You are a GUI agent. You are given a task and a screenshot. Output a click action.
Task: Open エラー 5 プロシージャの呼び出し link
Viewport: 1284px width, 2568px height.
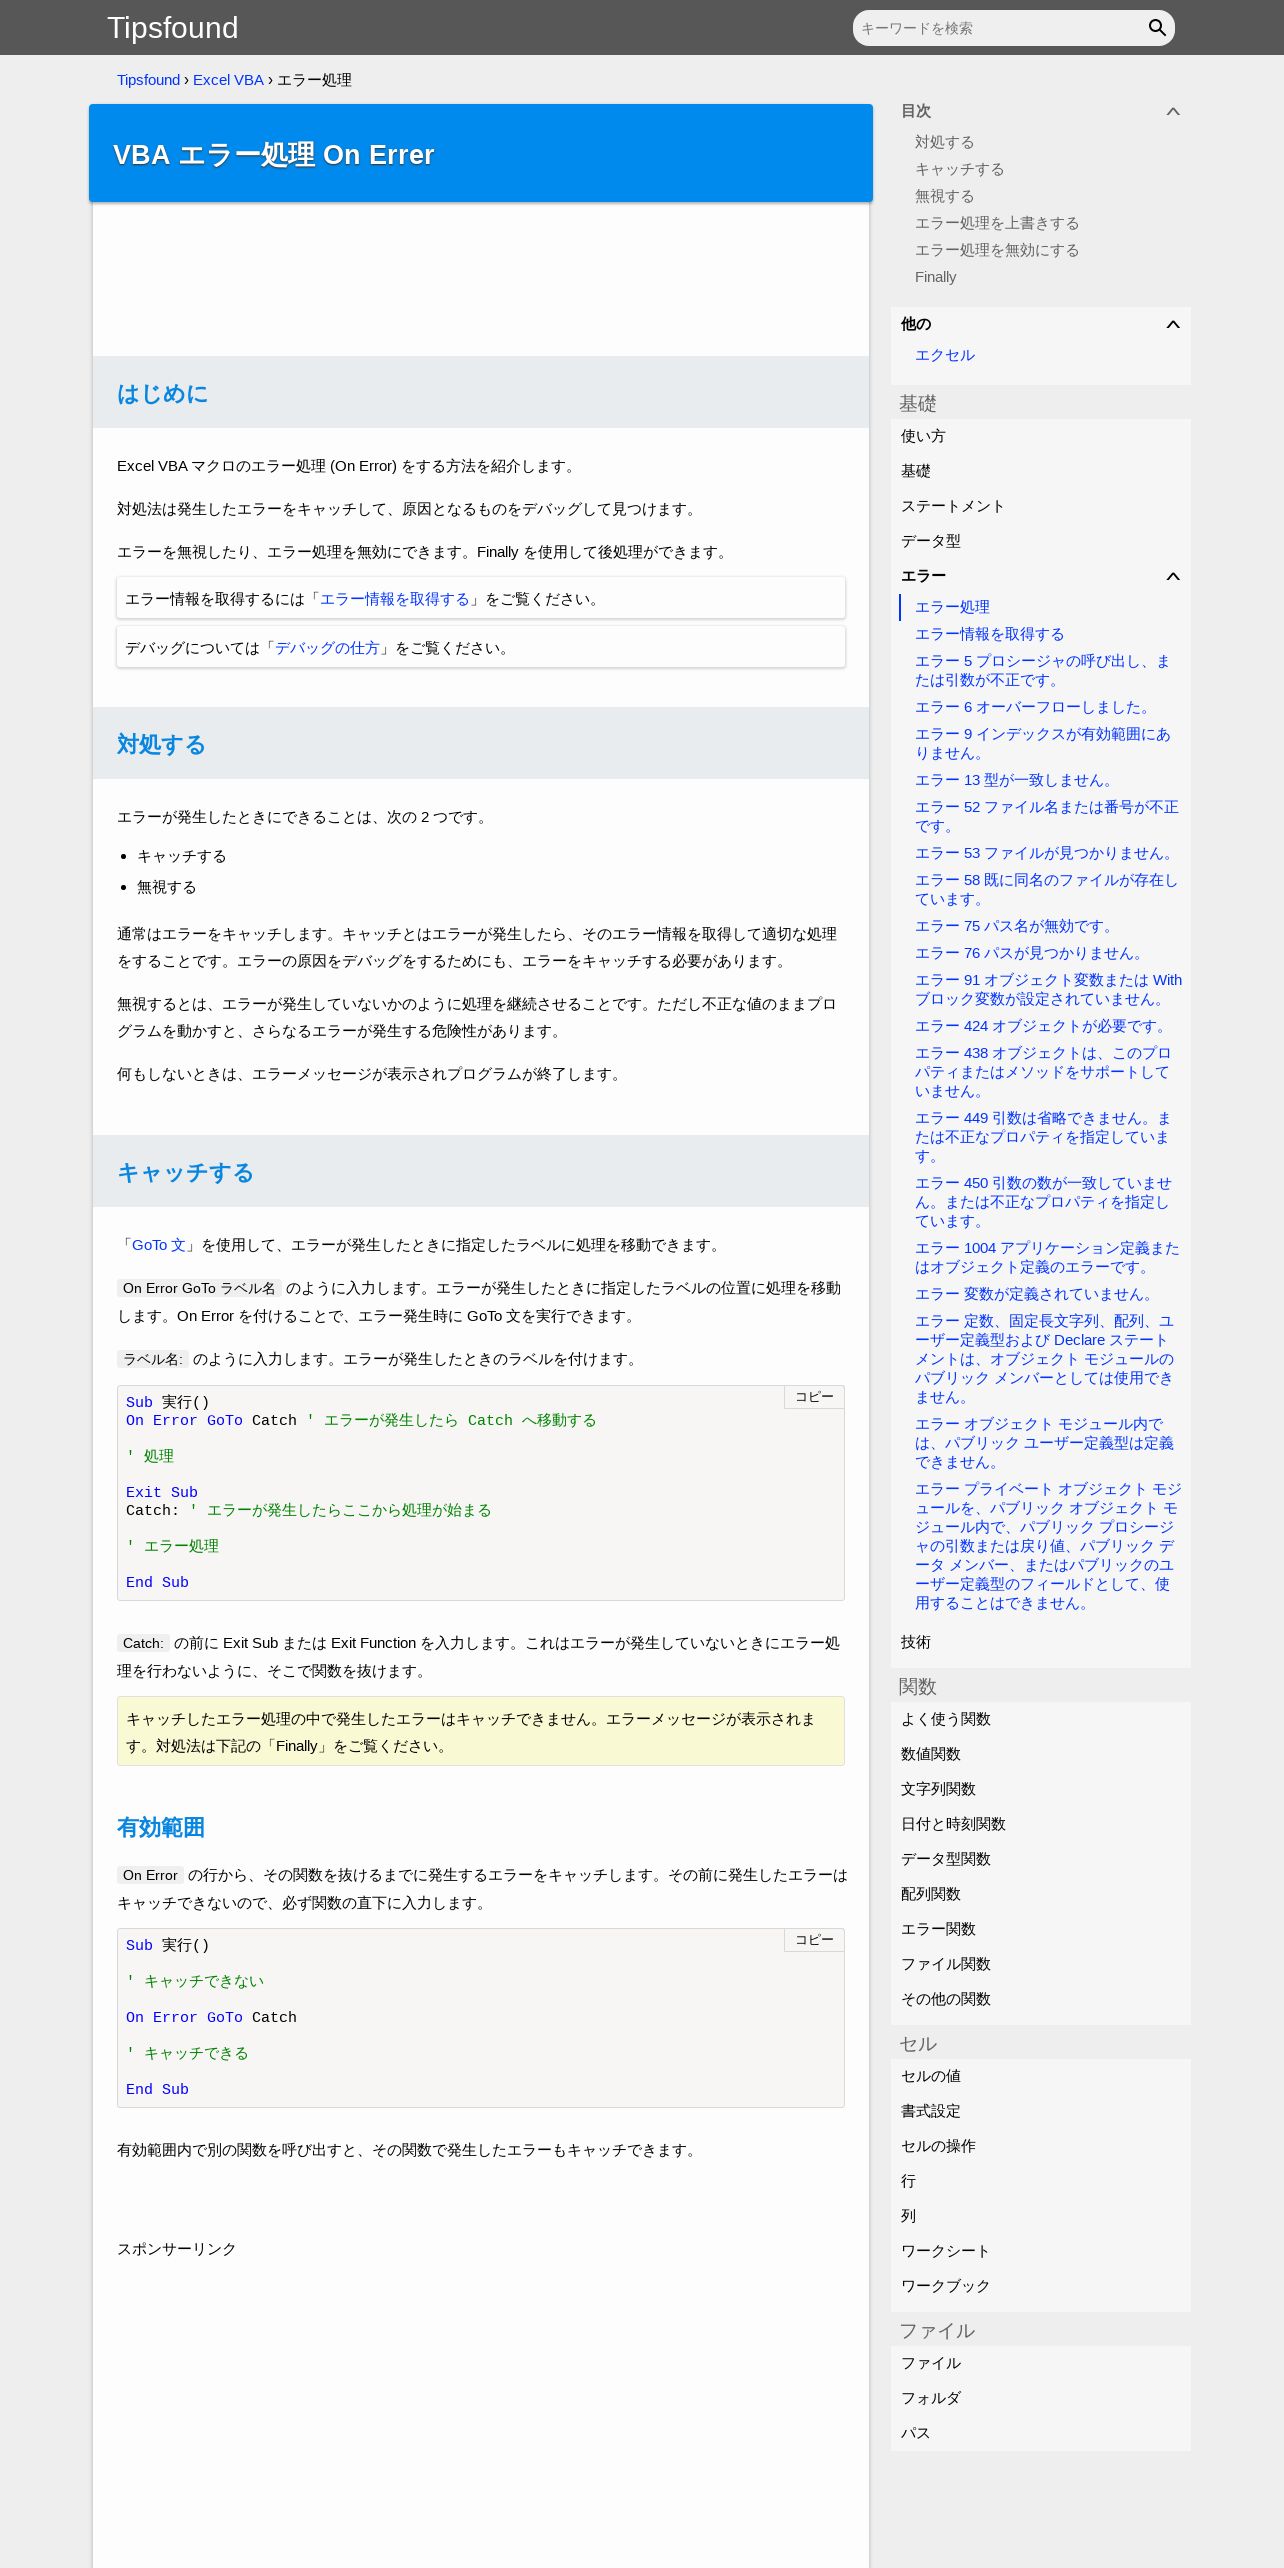(x=1042, y=671)
